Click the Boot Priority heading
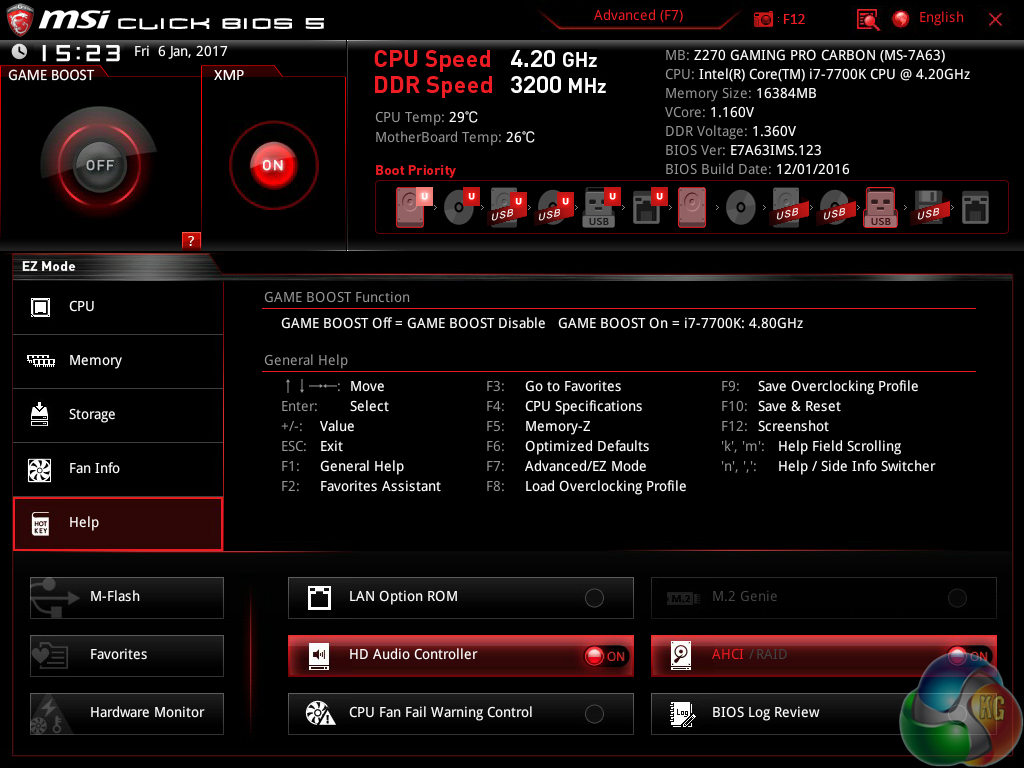1024x768 pixels. pyautogui.click(x=415, y=170)
